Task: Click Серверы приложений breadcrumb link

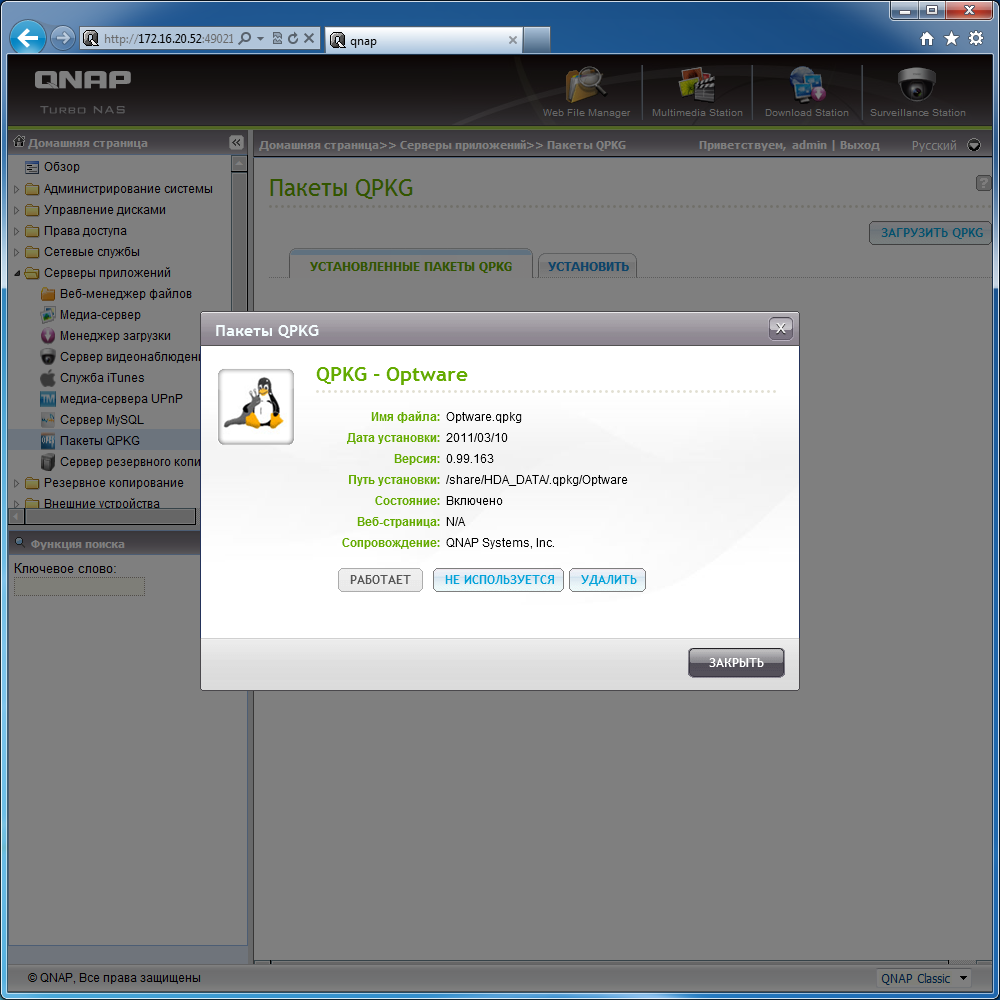Action: point(463,145)
